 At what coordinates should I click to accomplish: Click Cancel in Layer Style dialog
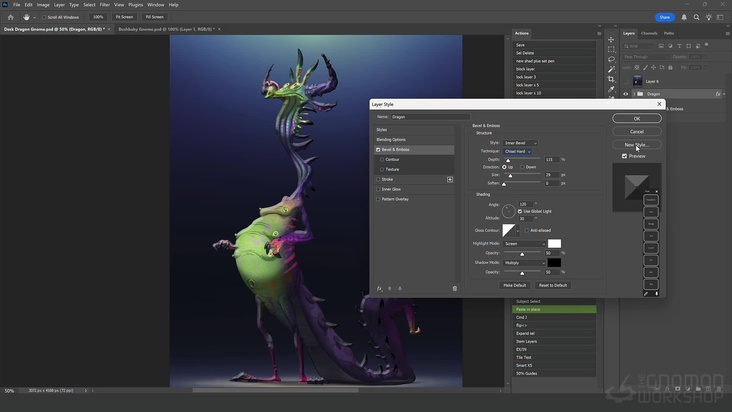click(637, 132)
